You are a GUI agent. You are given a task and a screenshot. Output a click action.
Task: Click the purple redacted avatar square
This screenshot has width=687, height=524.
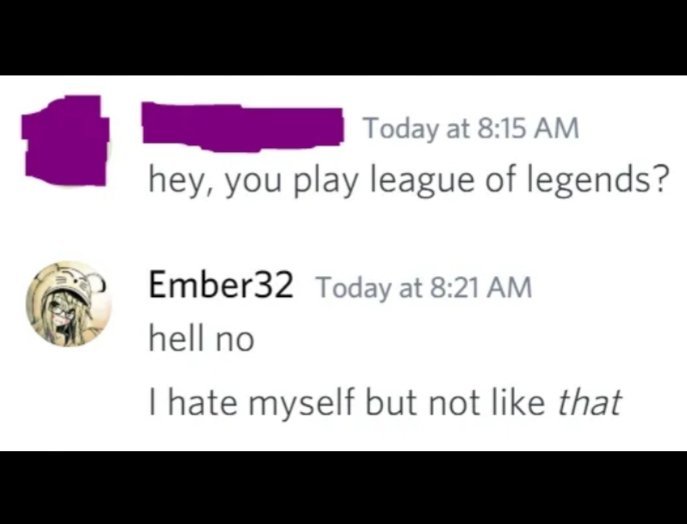point(65,140)
